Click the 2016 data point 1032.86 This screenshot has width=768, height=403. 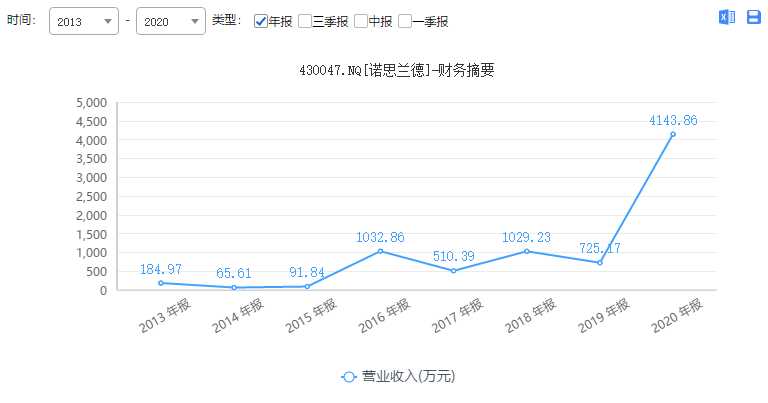point(380,251)
